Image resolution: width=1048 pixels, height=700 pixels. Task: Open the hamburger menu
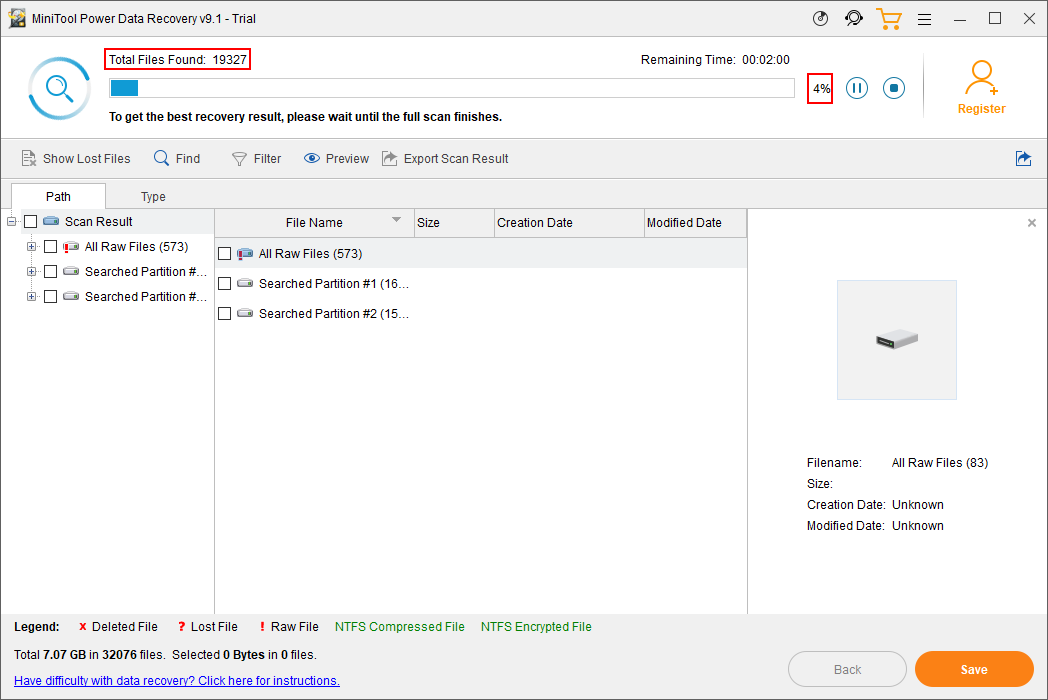coord(924,19)
